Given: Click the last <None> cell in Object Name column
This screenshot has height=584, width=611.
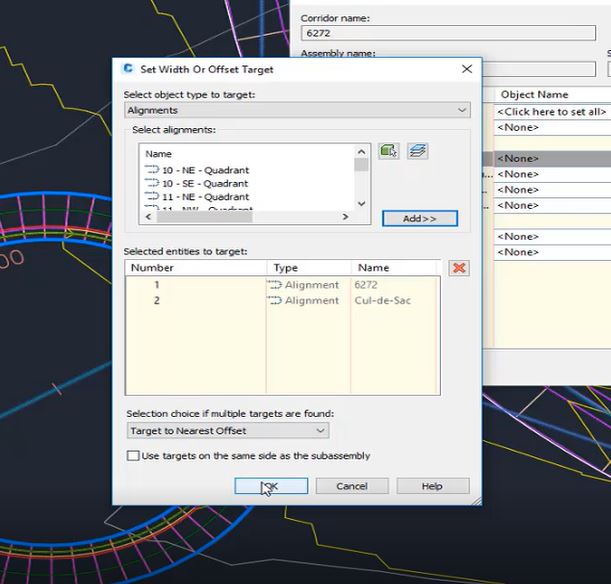Looking at the screenshot, I should pyautogui.click(x=552, y=252).
